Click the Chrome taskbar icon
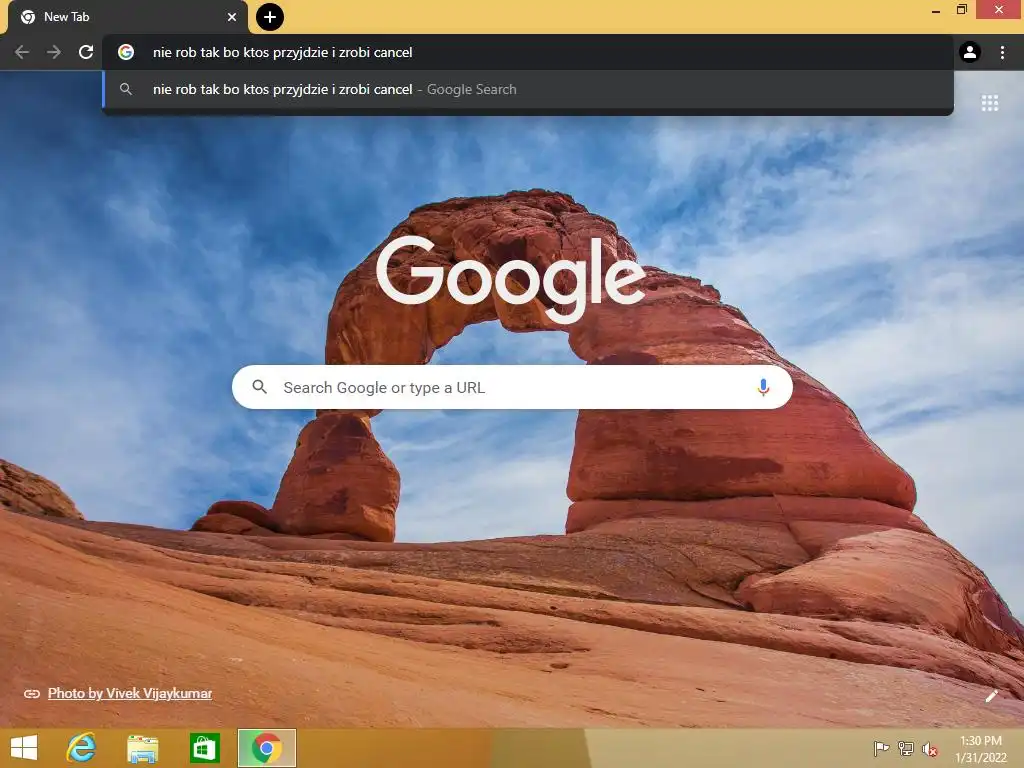Image resolution: width=1024 pixels, height=768 pixels. point(266,748)
